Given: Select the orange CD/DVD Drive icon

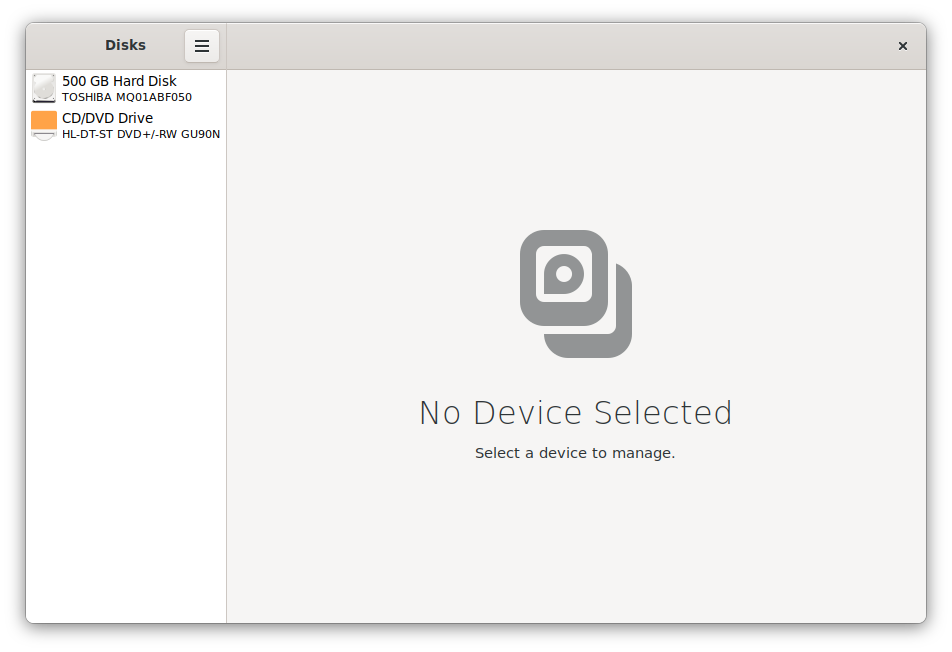Looking at the screenshot, I should (44, 125).
